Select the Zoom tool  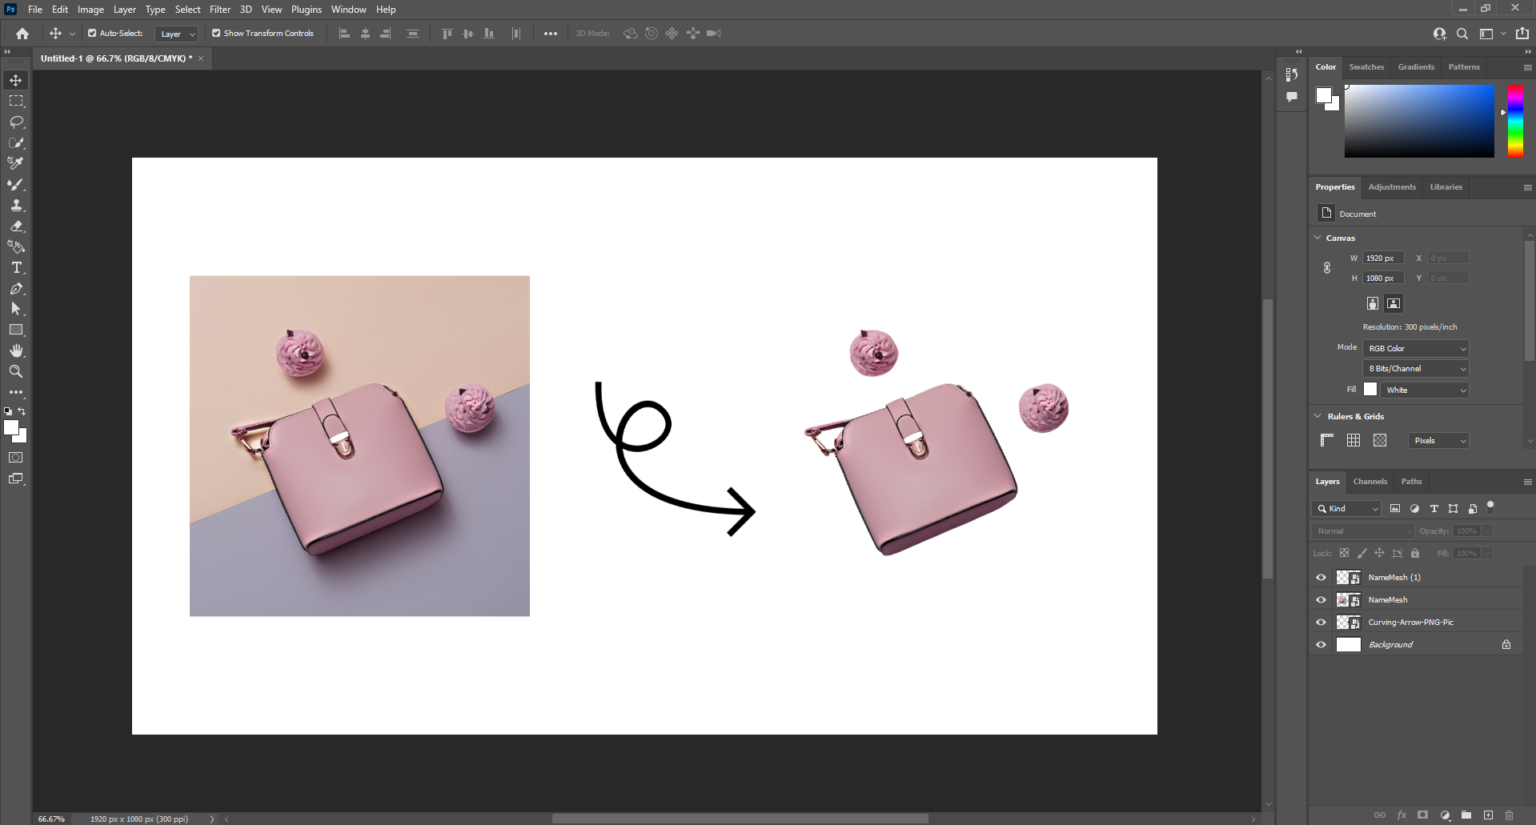pos(15,371)
